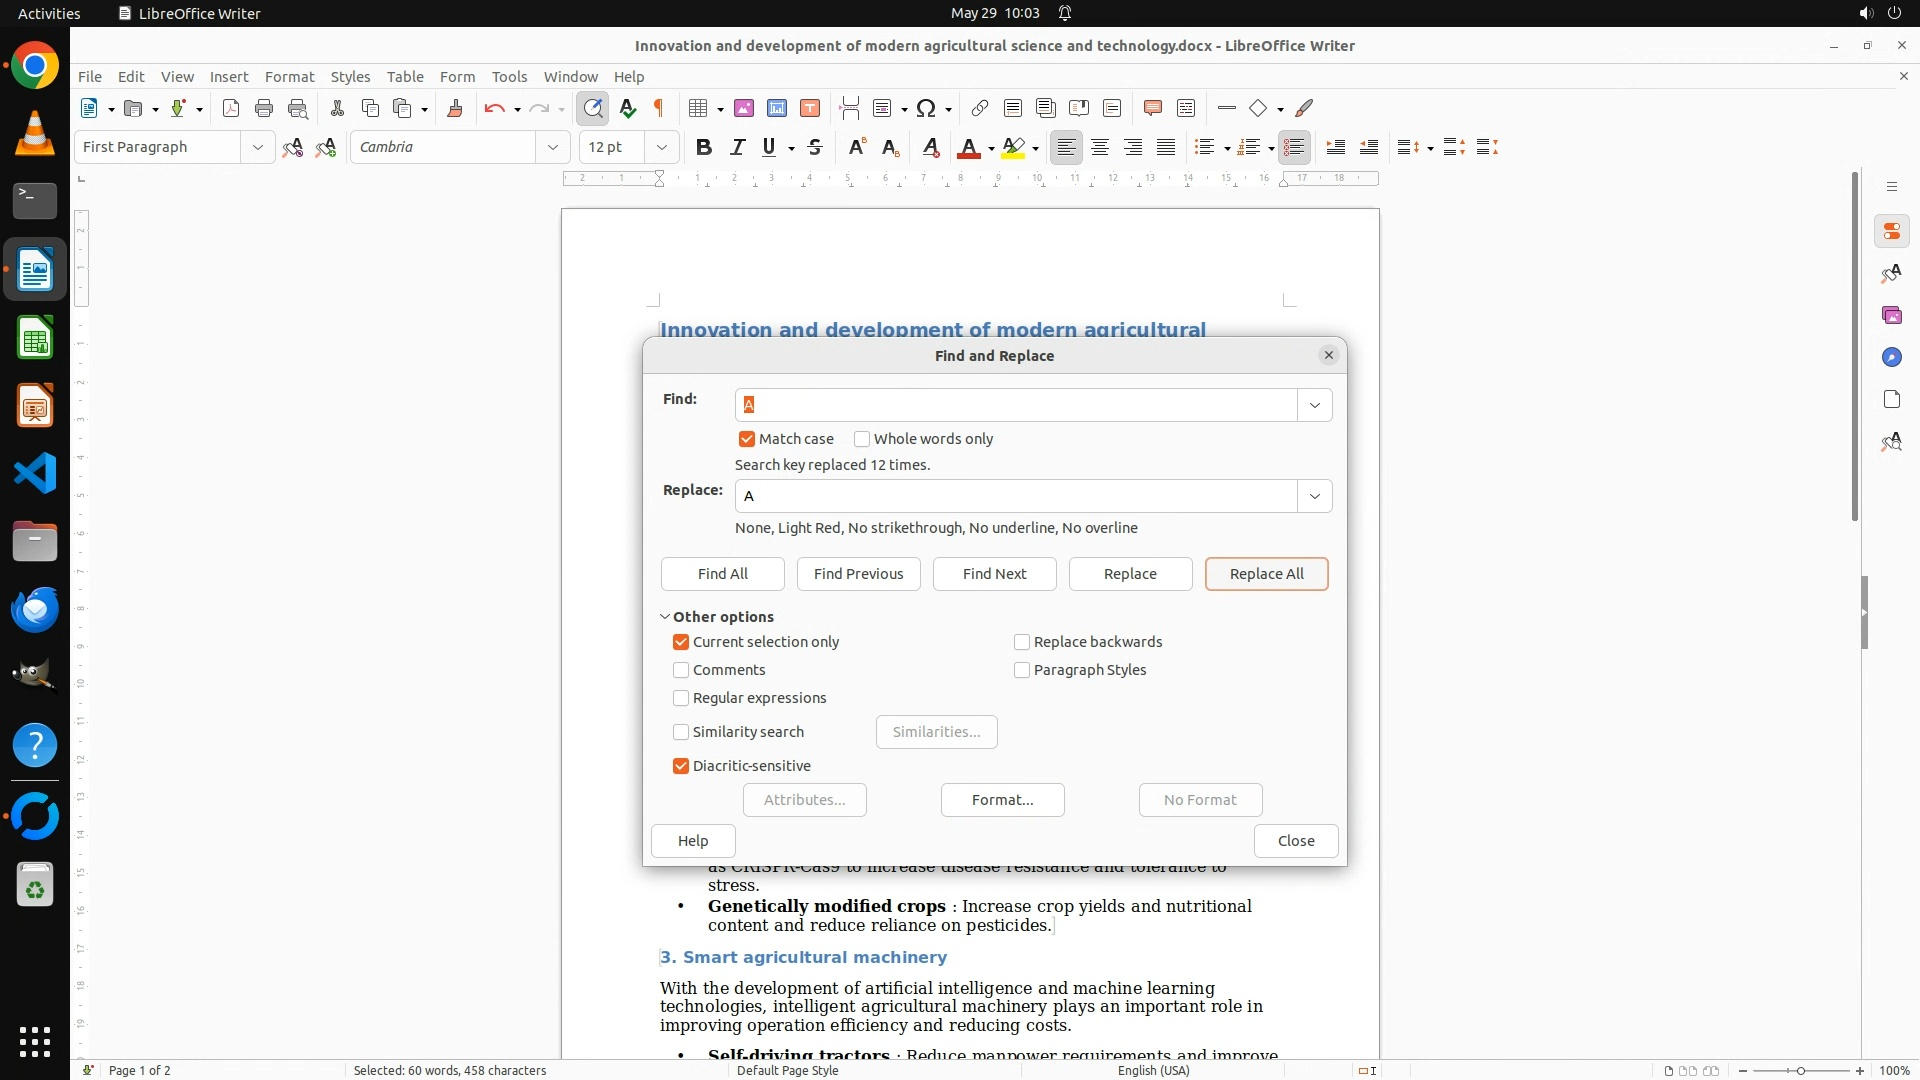Open the Tools menu
The image size is (1920, 1080).
pos(509,76)
